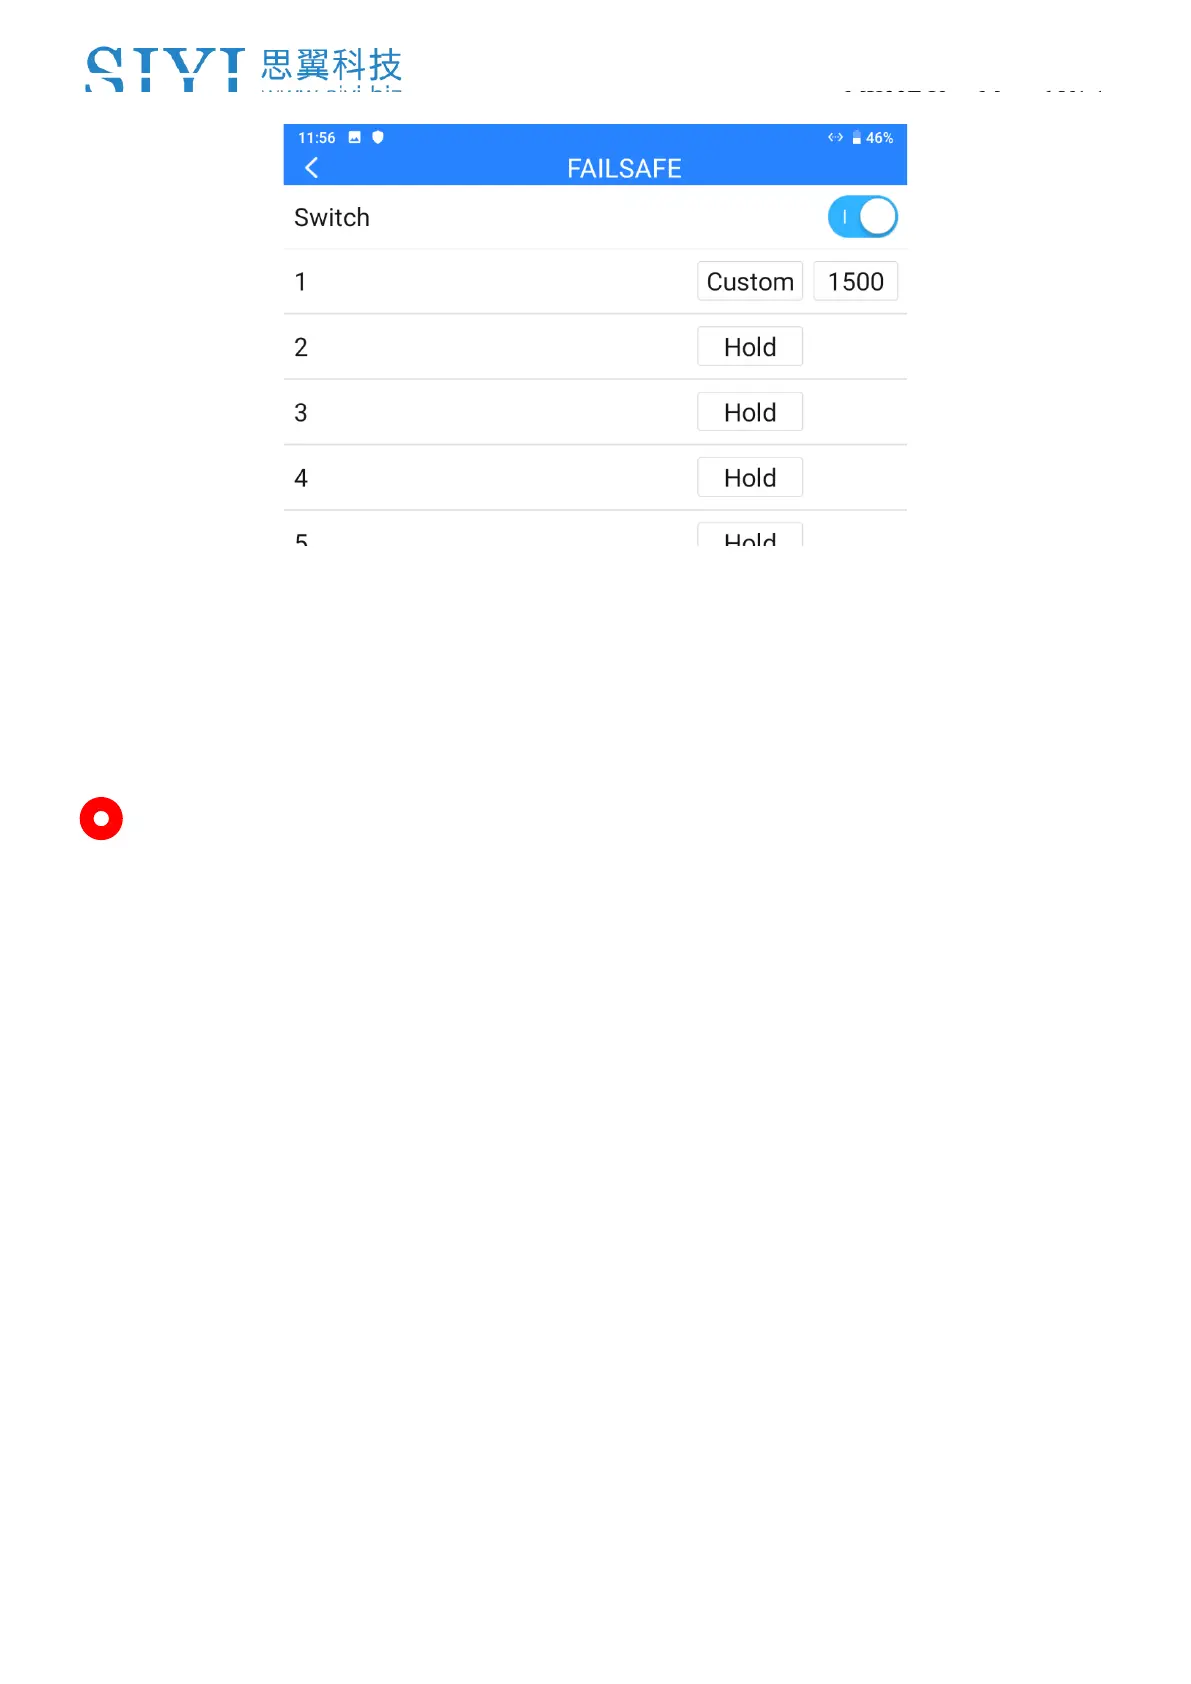The image size is (1191, 1684).
Task: Tap the back arrow in the header
Action: (312, 168)
